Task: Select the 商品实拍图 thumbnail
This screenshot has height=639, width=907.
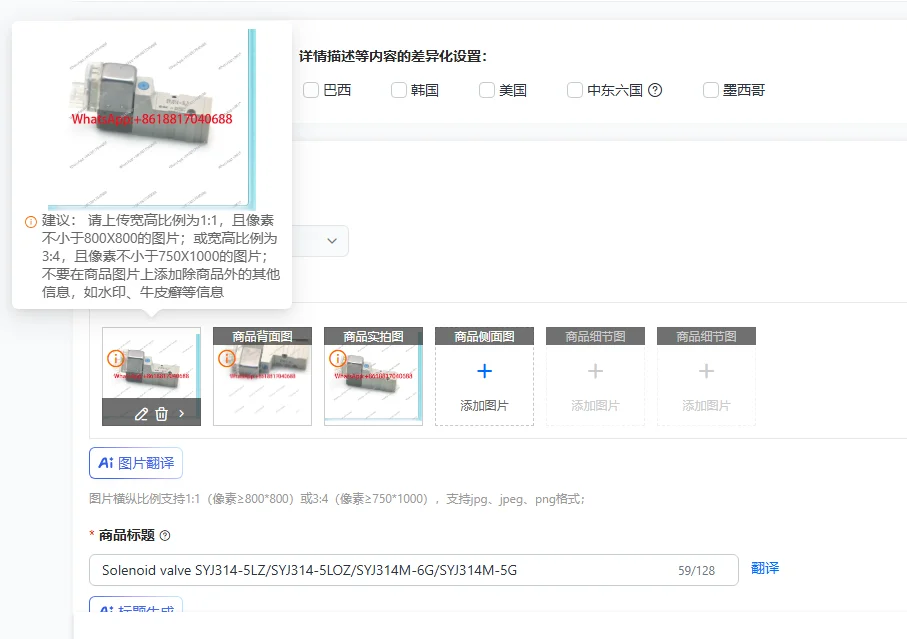Action: pyautogui.click(x=374, y=376)
